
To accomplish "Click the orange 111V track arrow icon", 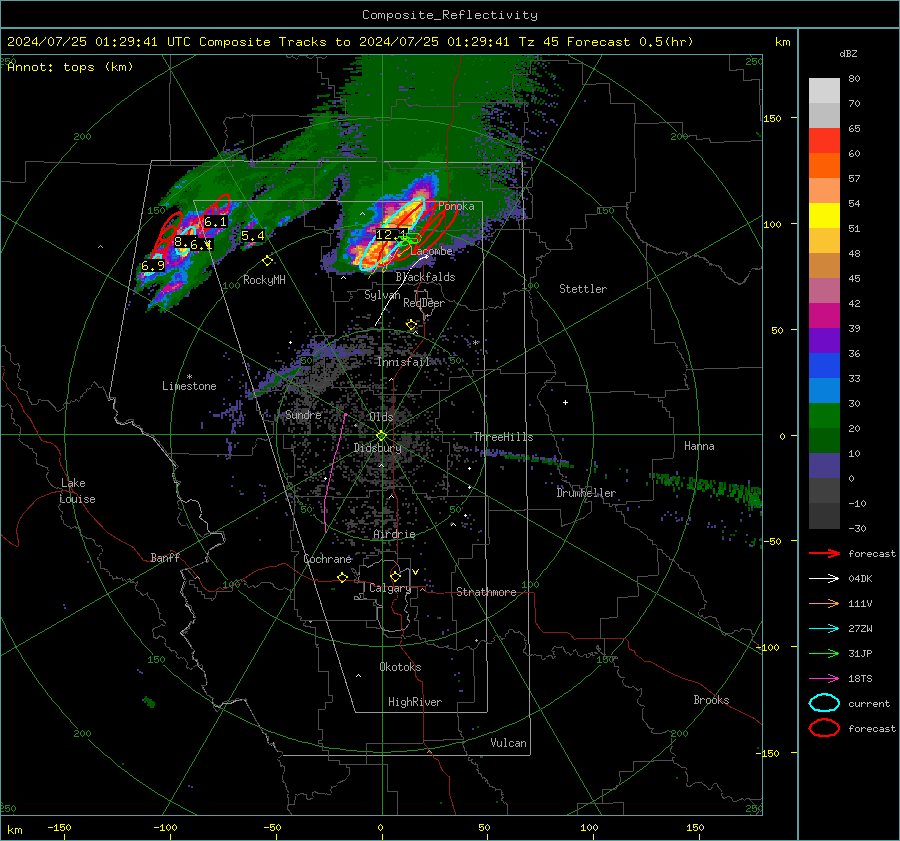I will tap(824, 603).
